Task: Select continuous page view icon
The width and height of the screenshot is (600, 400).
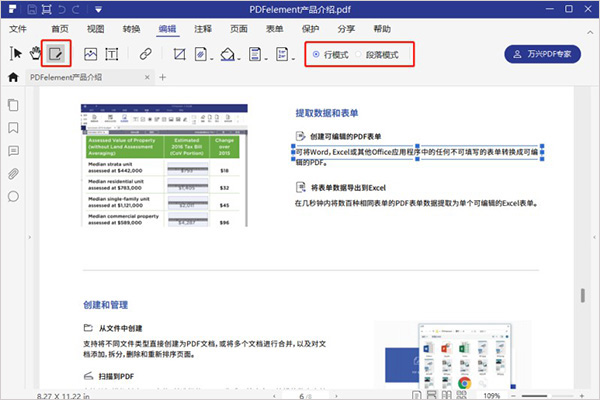Action: tap(431, 395)
